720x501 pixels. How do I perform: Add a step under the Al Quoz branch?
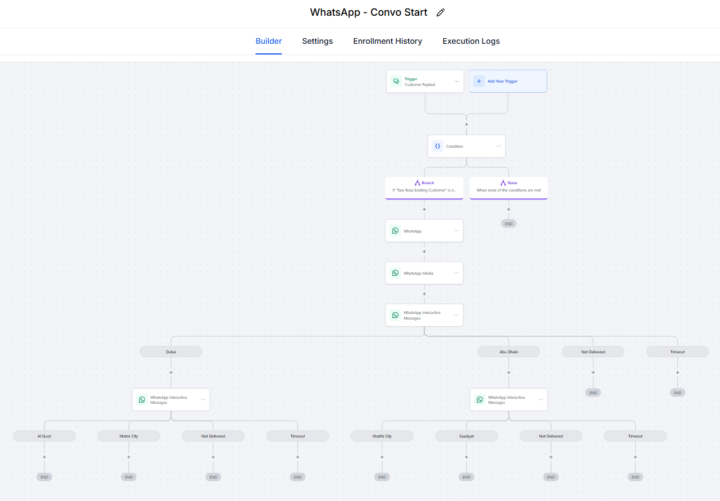tap(44, 457)
